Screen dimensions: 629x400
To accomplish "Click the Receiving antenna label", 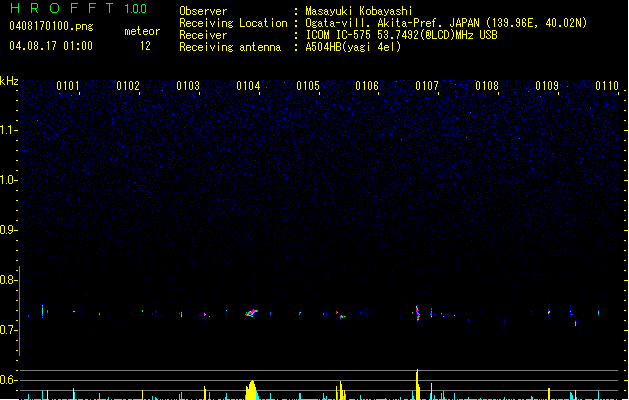I will point(230,47).
